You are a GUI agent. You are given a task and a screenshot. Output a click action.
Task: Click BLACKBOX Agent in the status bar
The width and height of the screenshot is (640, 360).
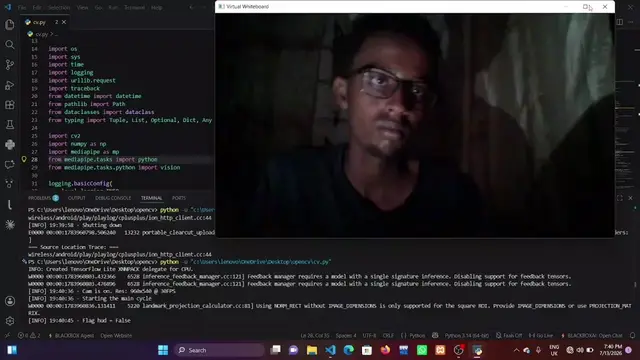click(71, 336)
